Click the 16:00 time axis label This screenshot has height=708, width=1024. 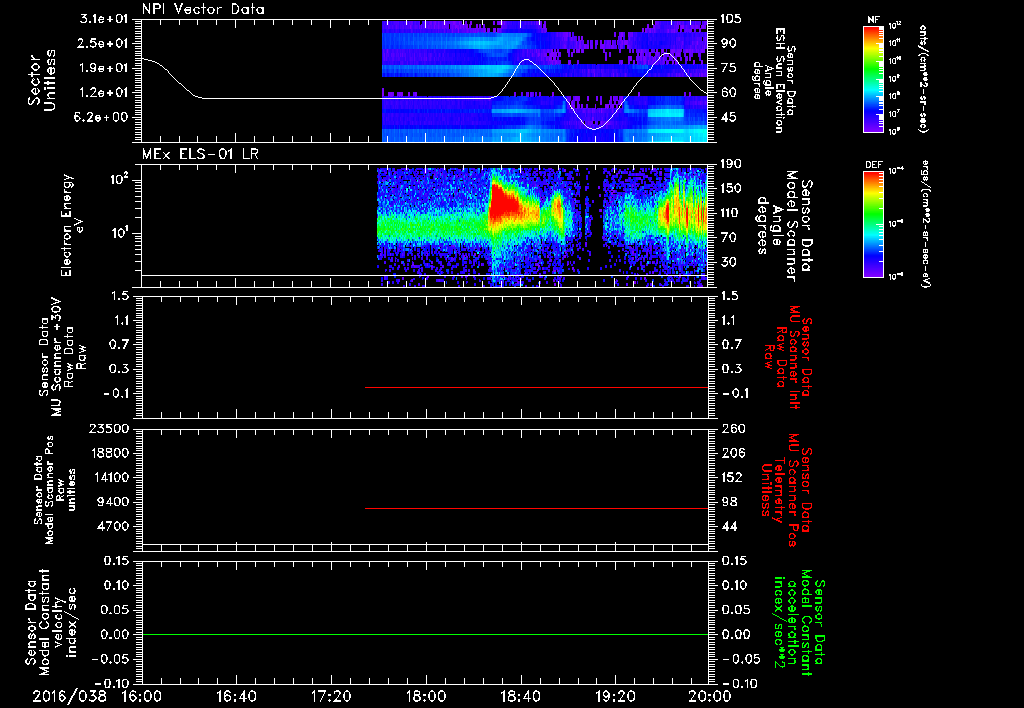point(142,696)
